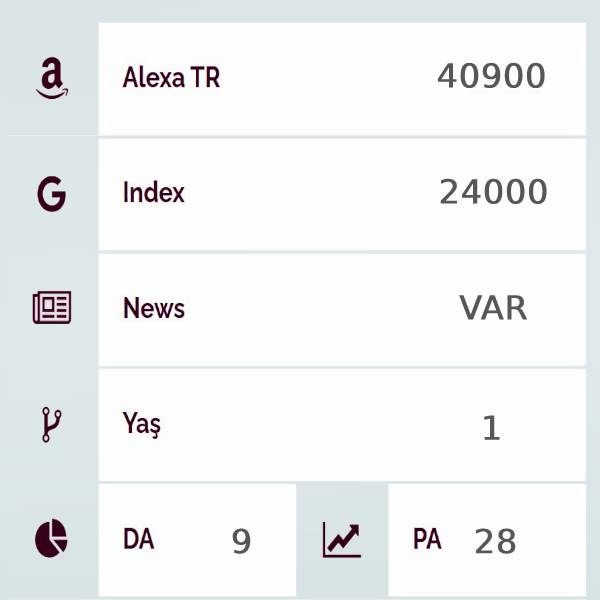Viewport: 600px width, 600px height.
Task: Click the Google G icon
Action: [x=52, y=194]
